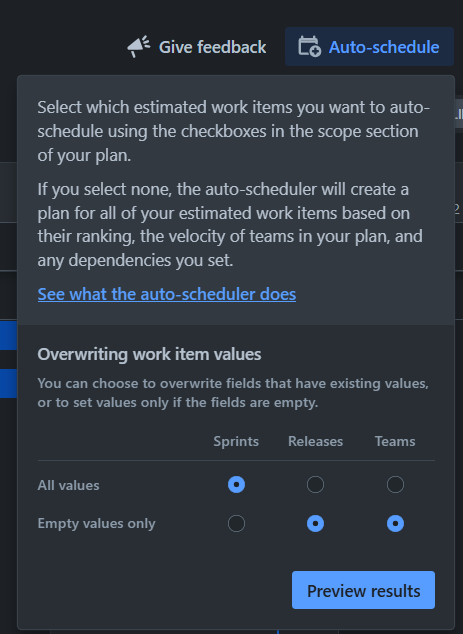463x634 pixels.
Task: Choose Empty values only for Releases
Action: (315, 524)
